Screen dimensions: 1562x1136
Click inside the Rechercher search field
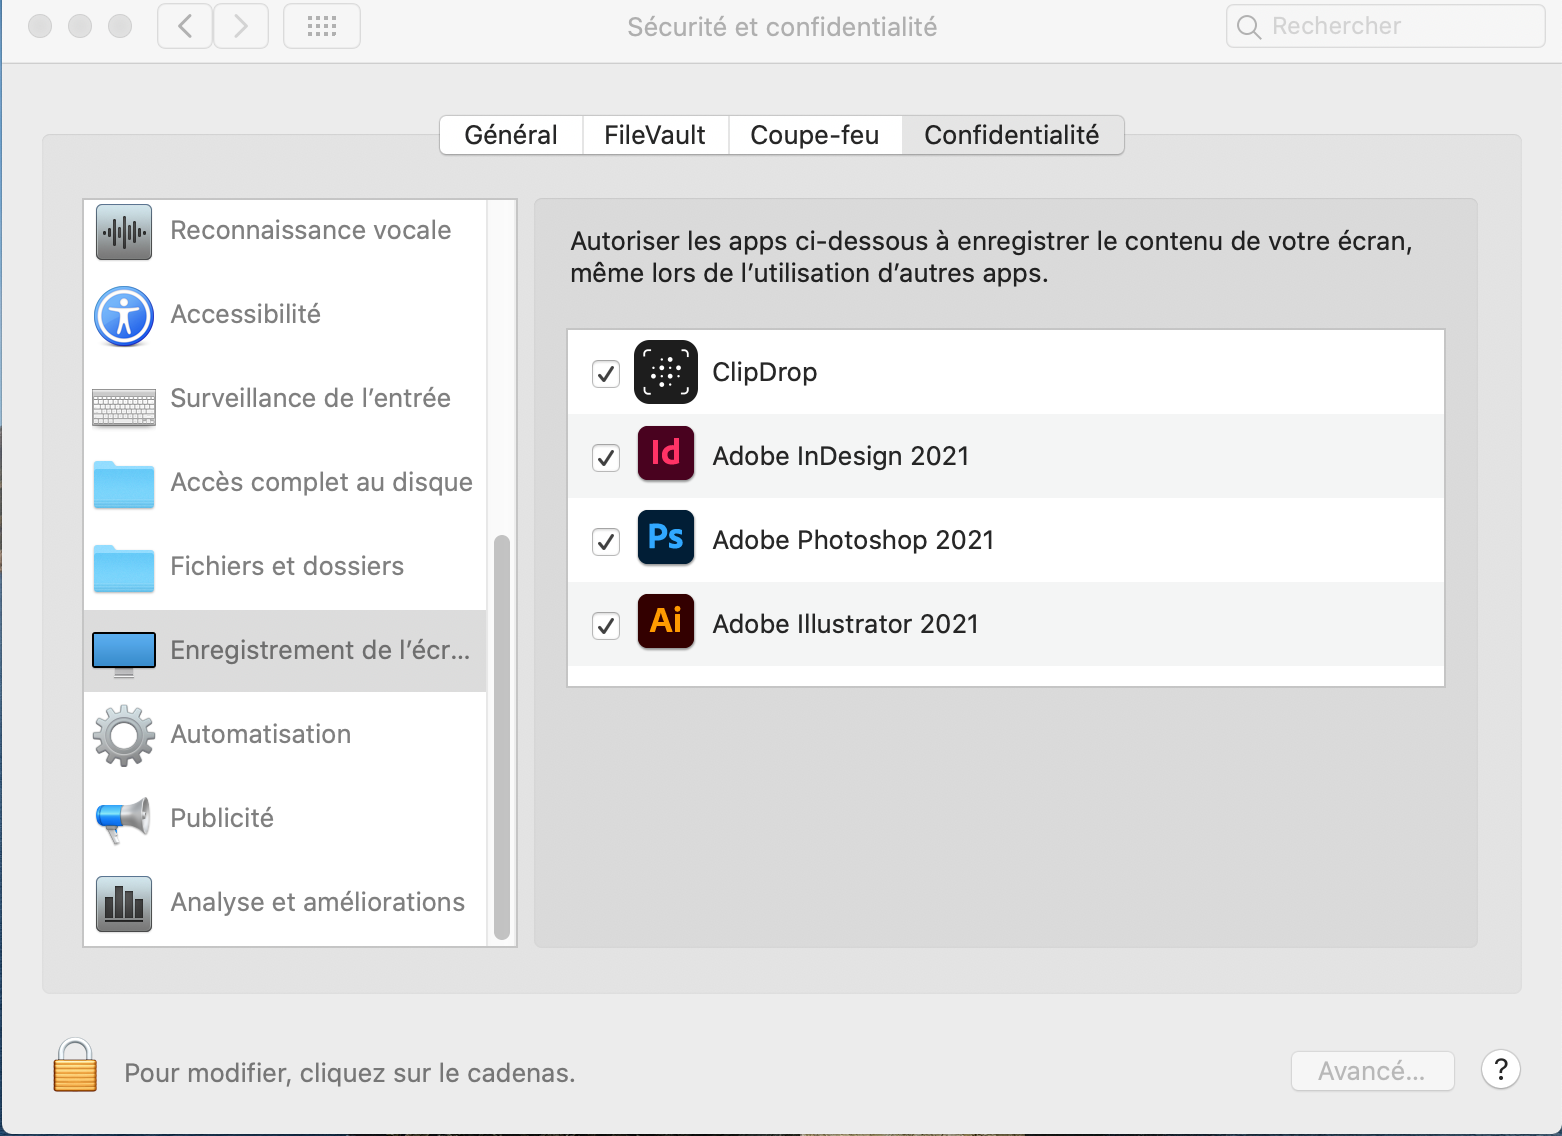point(1386,26)
